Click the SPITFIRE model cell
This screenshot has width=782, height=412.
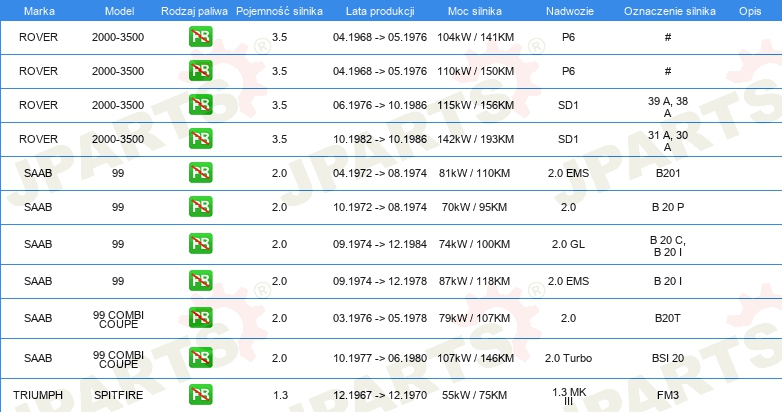coord(119,395)
